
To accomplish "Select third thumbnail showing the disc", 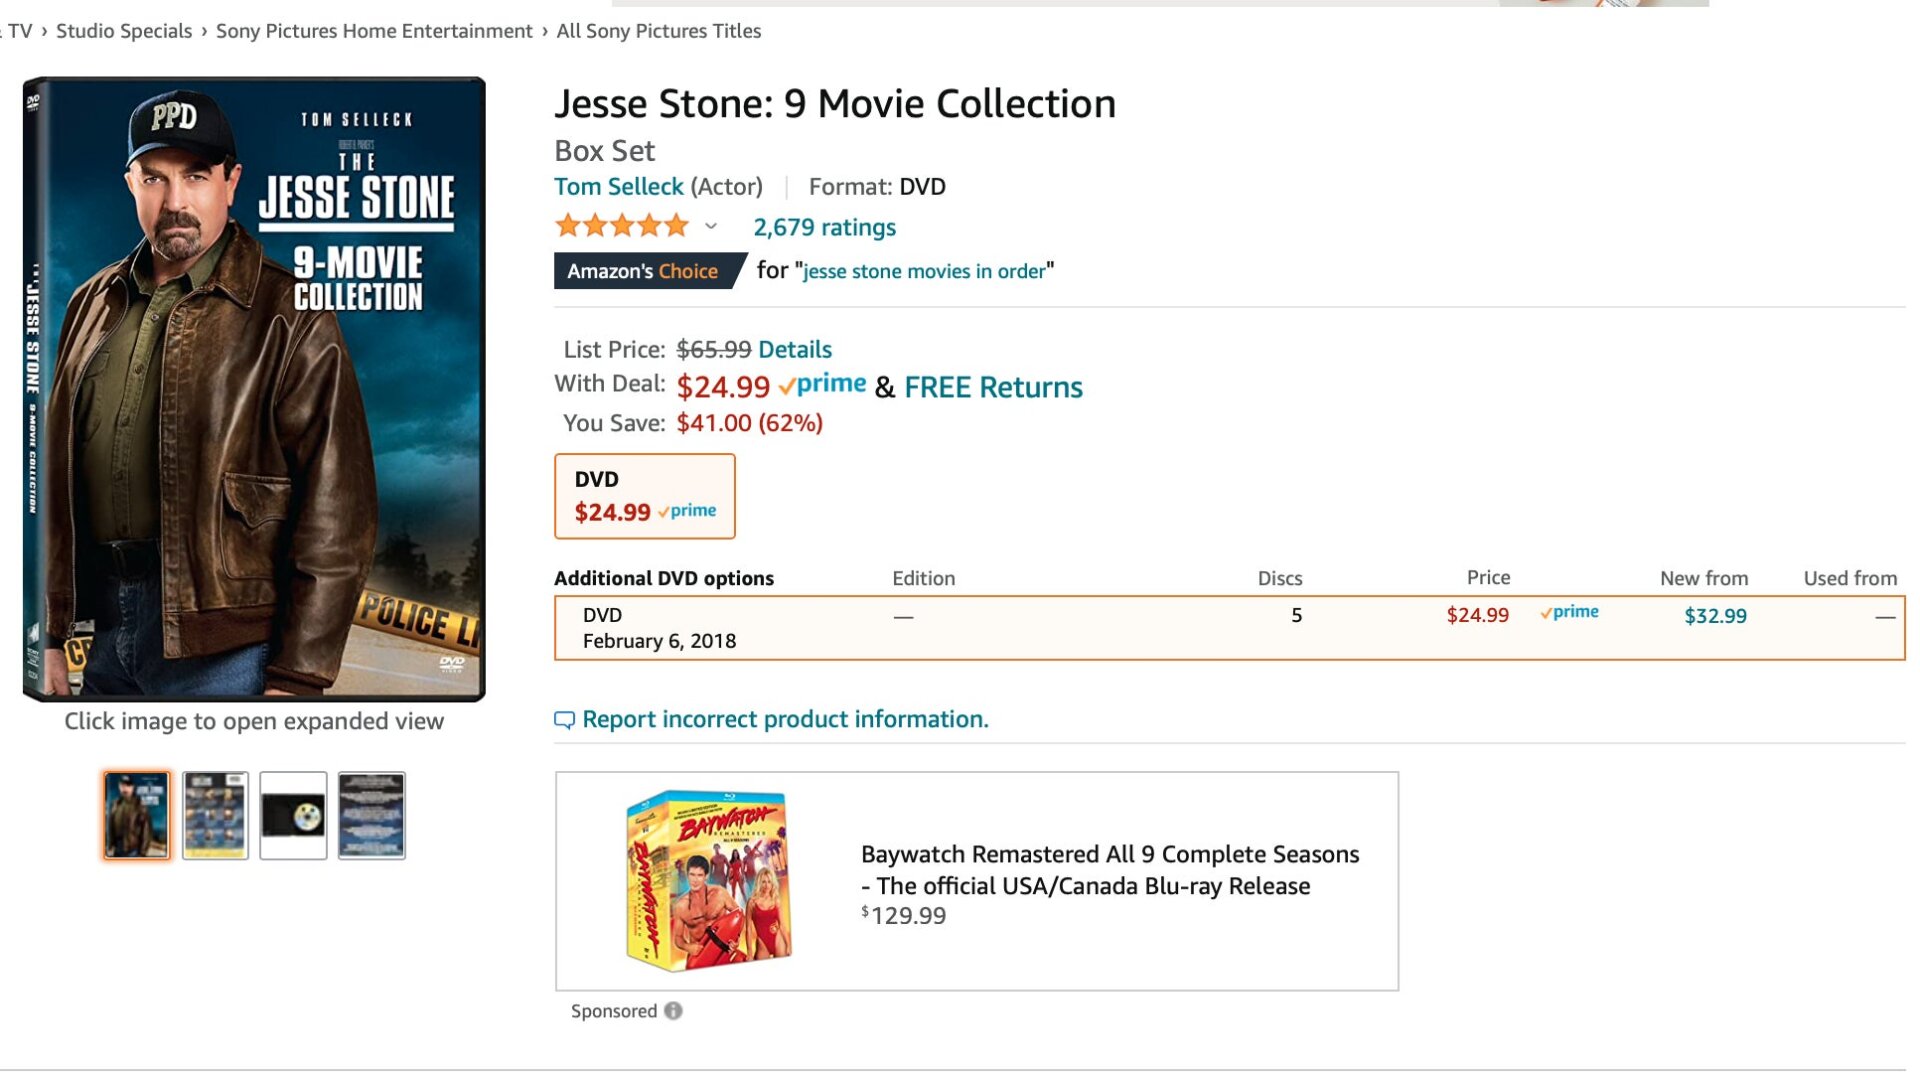I will click(293, 815).
